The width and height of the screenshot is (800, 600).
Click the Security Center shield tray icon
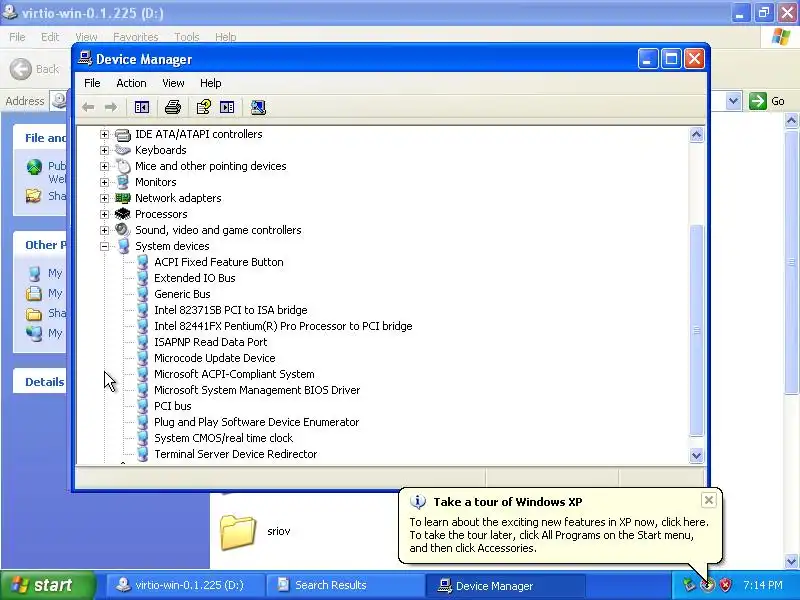725,585
